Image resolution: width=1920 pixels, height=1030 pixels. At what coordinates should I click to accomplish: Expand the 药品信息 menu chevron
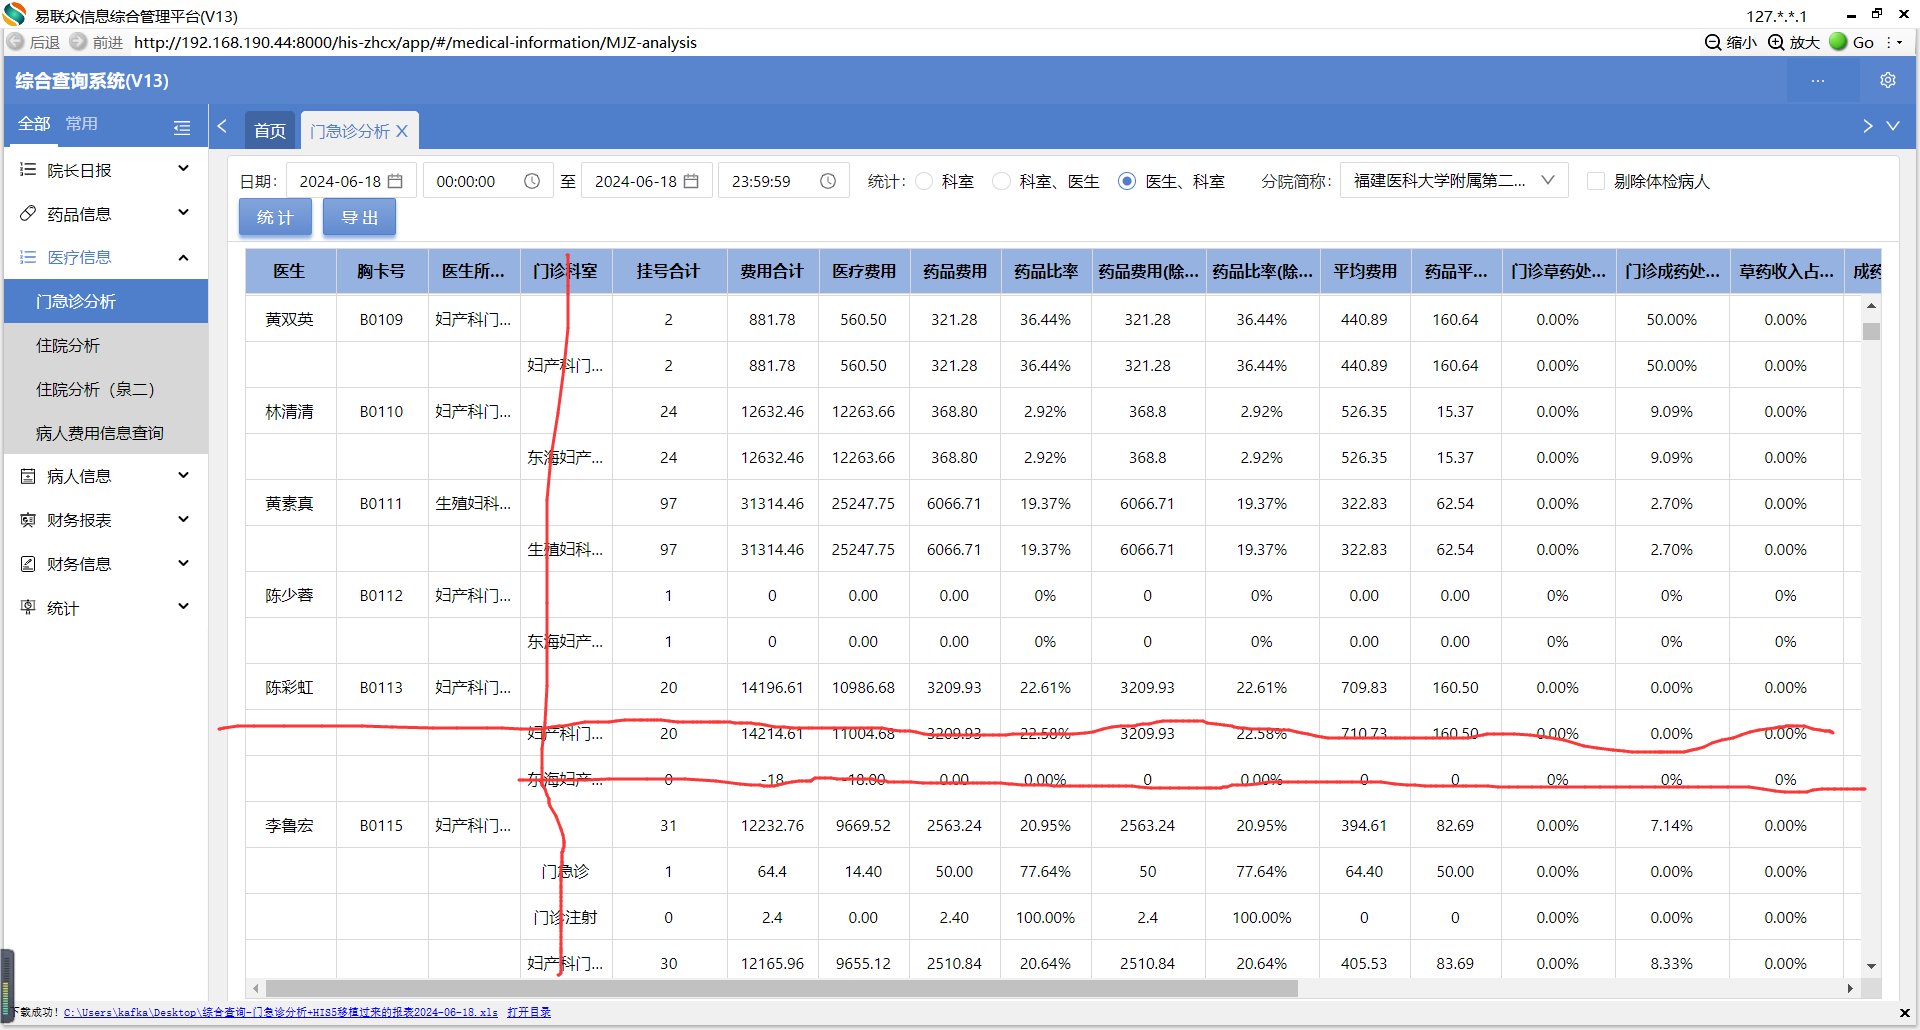183,213
